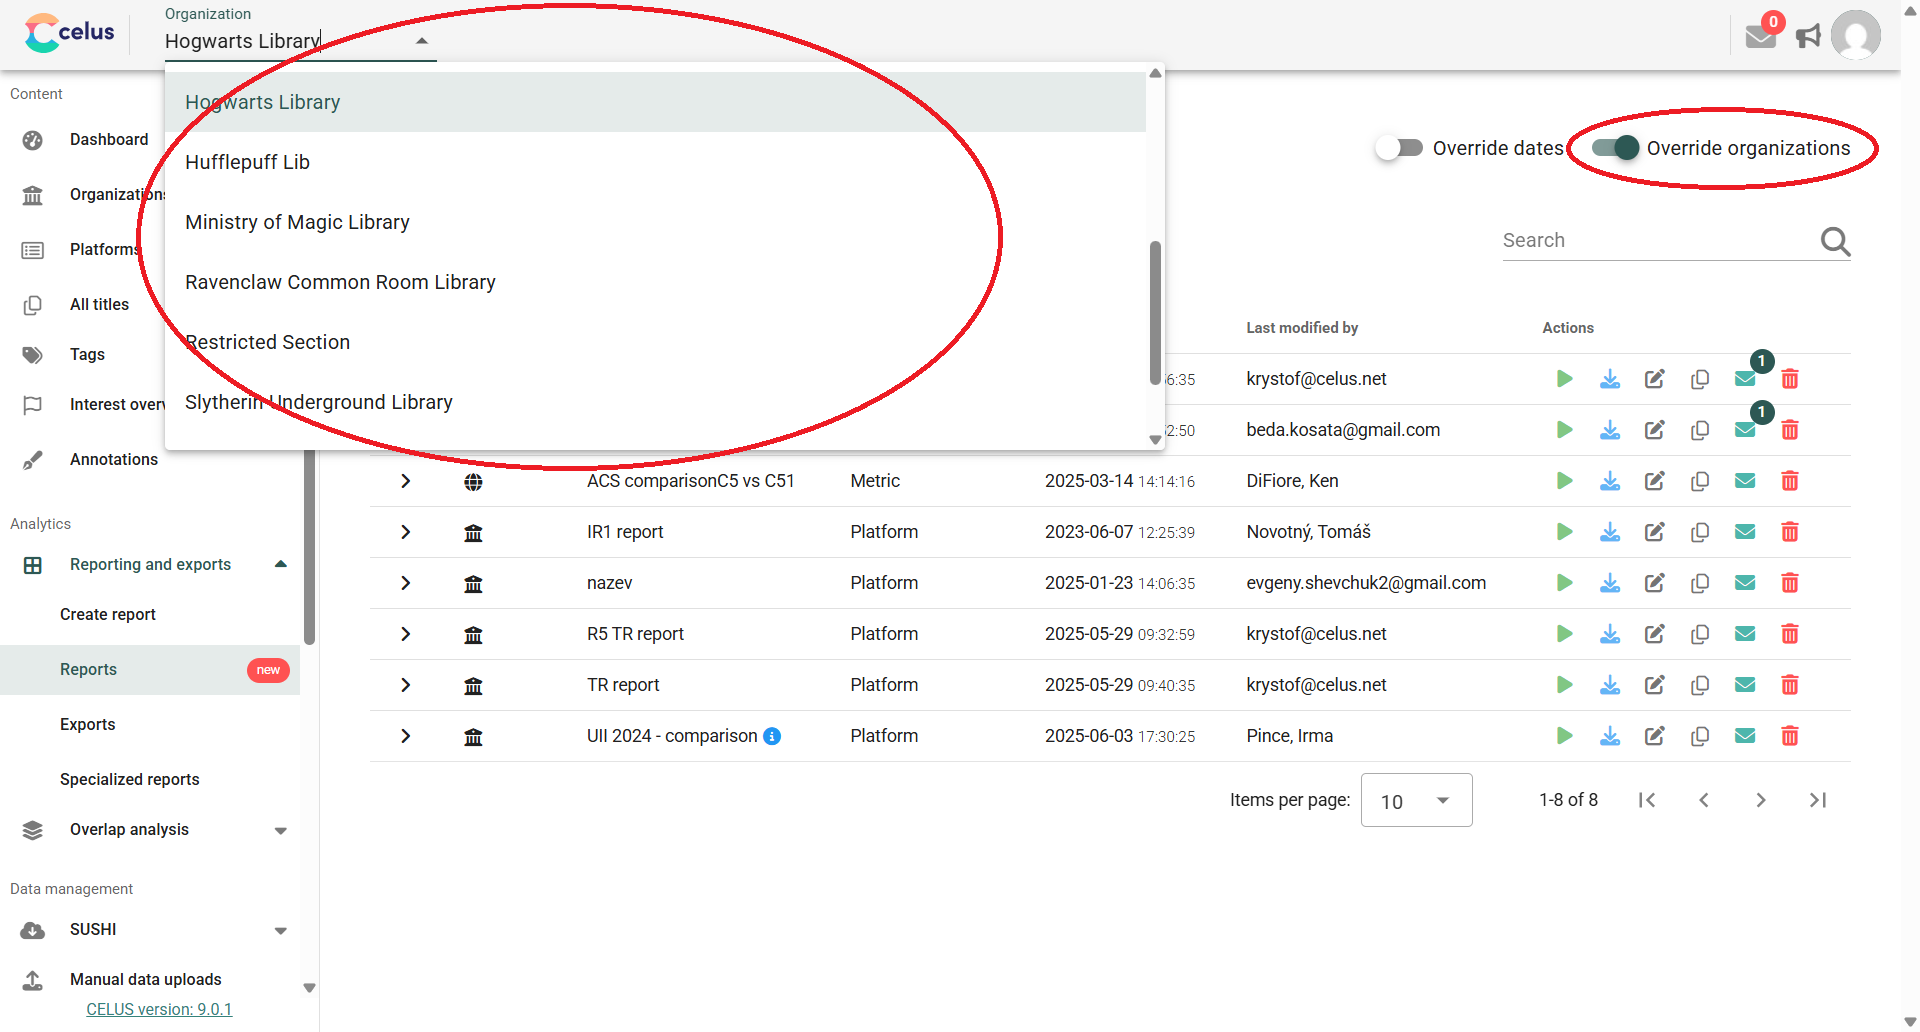Go to previous page of reports
The height and width of the screenshot is (1032, 1920).
[x=1704, y=800]
